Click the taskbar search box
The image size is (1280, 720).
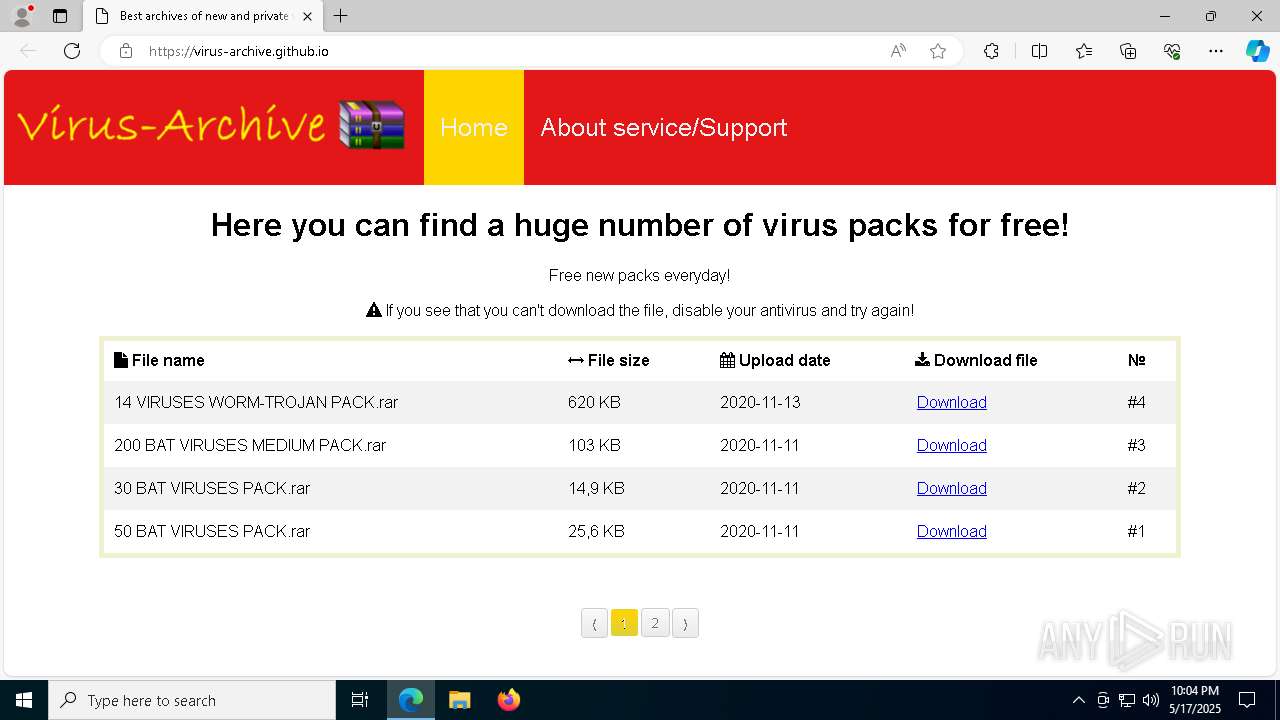pyautogui.click(x=192, y=700)
